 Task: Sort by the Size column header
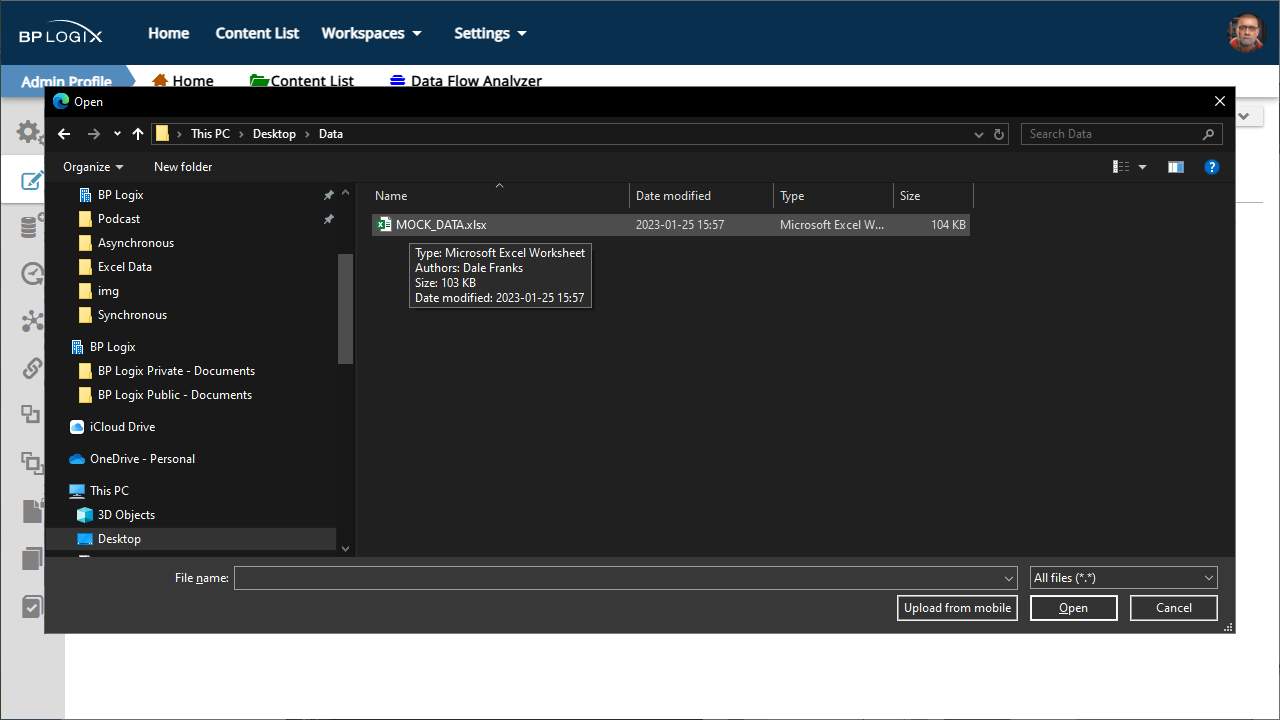click(x=934, y=196)
